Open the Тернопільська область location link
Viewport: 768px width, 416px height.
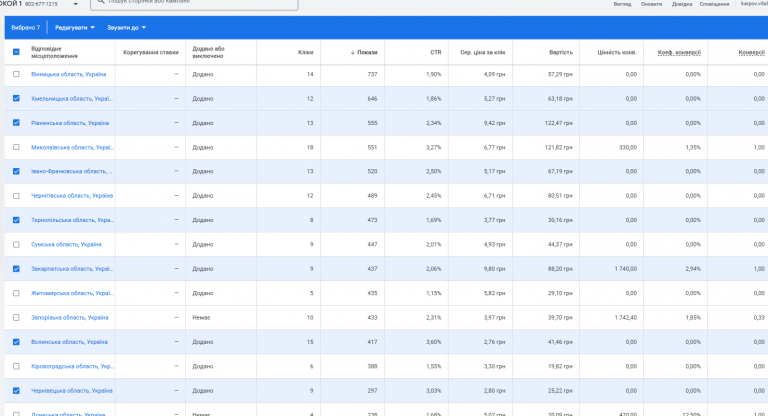tap(72, 220)
